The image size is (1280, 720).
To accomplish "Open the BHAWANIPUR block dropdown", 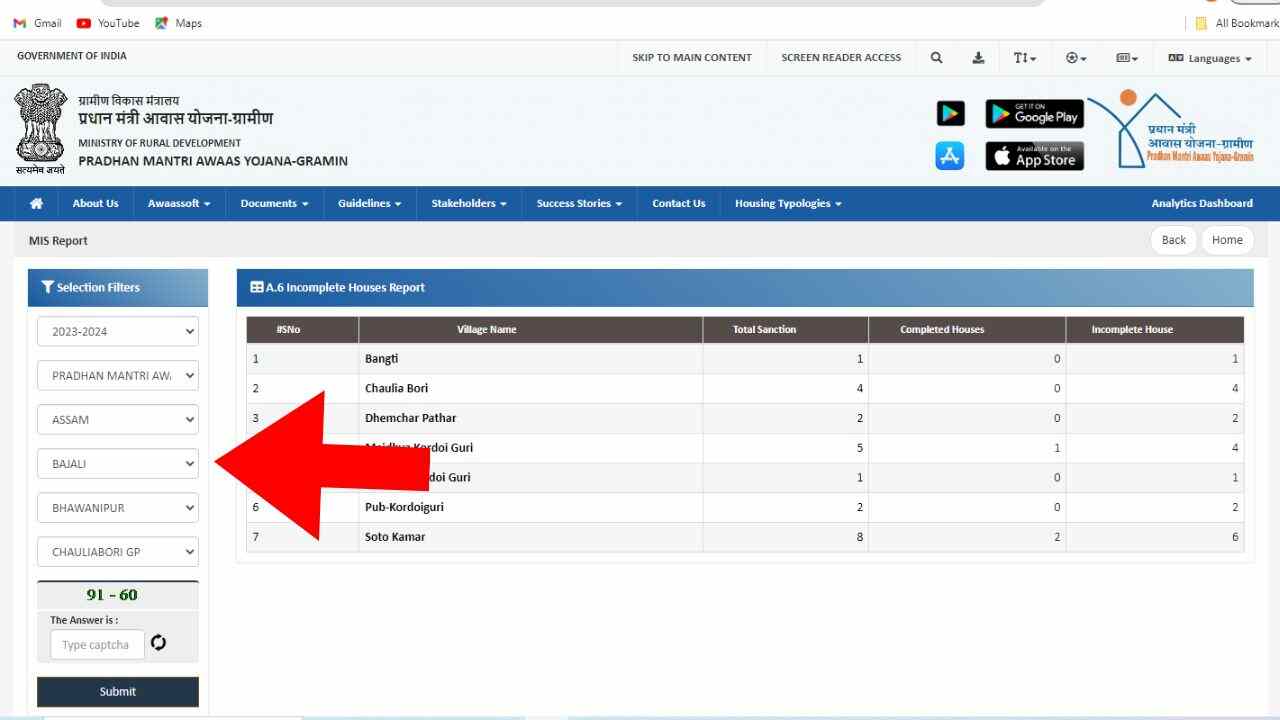I will click(118, 508).
